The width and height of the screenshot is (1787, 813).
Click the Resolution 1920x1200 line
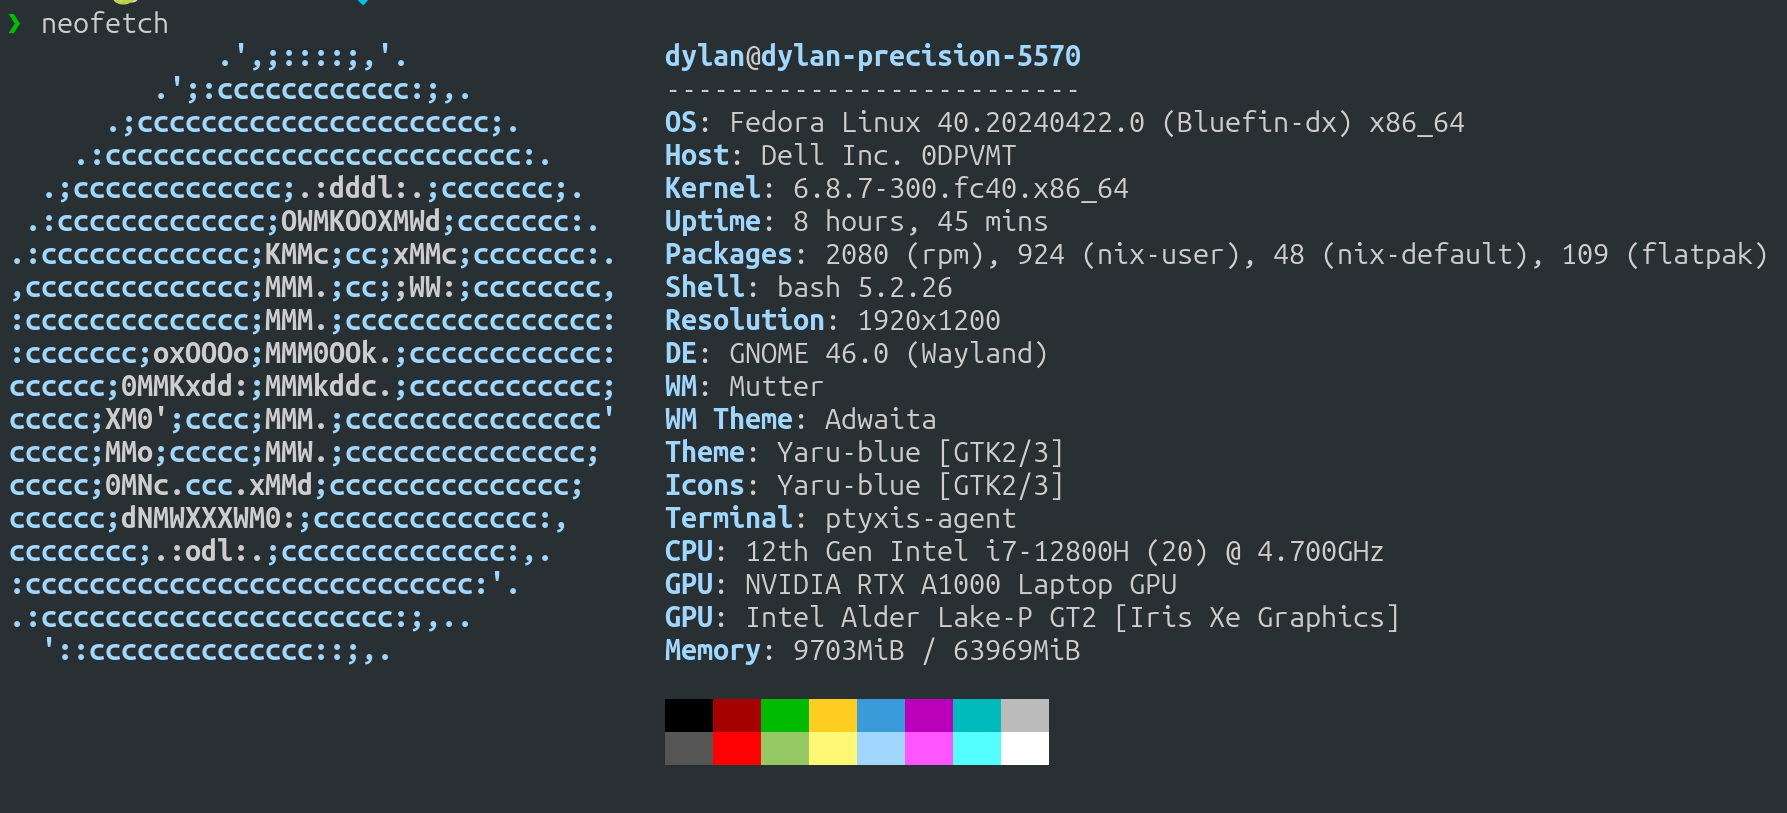pos(832,320)
